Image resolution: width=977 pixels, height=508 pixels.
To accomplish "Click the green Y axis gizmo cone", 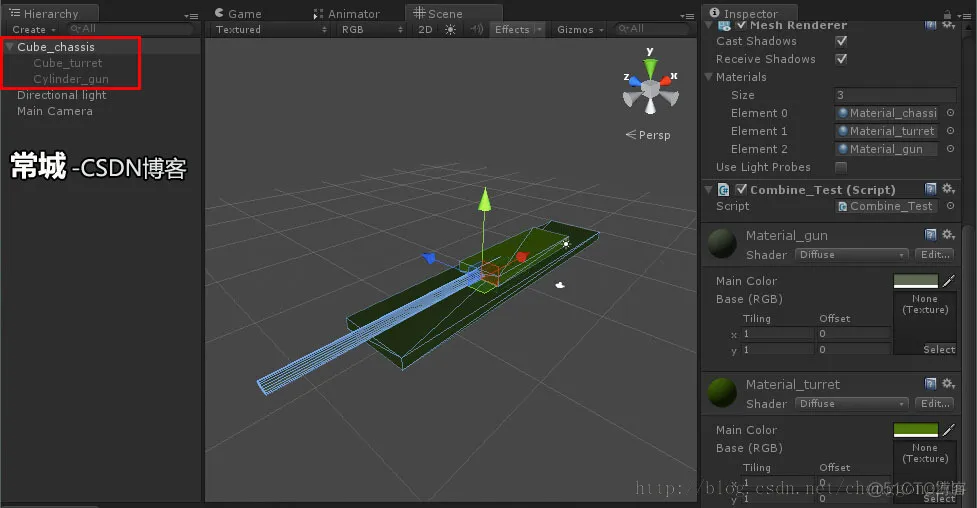I will (650, 67).
